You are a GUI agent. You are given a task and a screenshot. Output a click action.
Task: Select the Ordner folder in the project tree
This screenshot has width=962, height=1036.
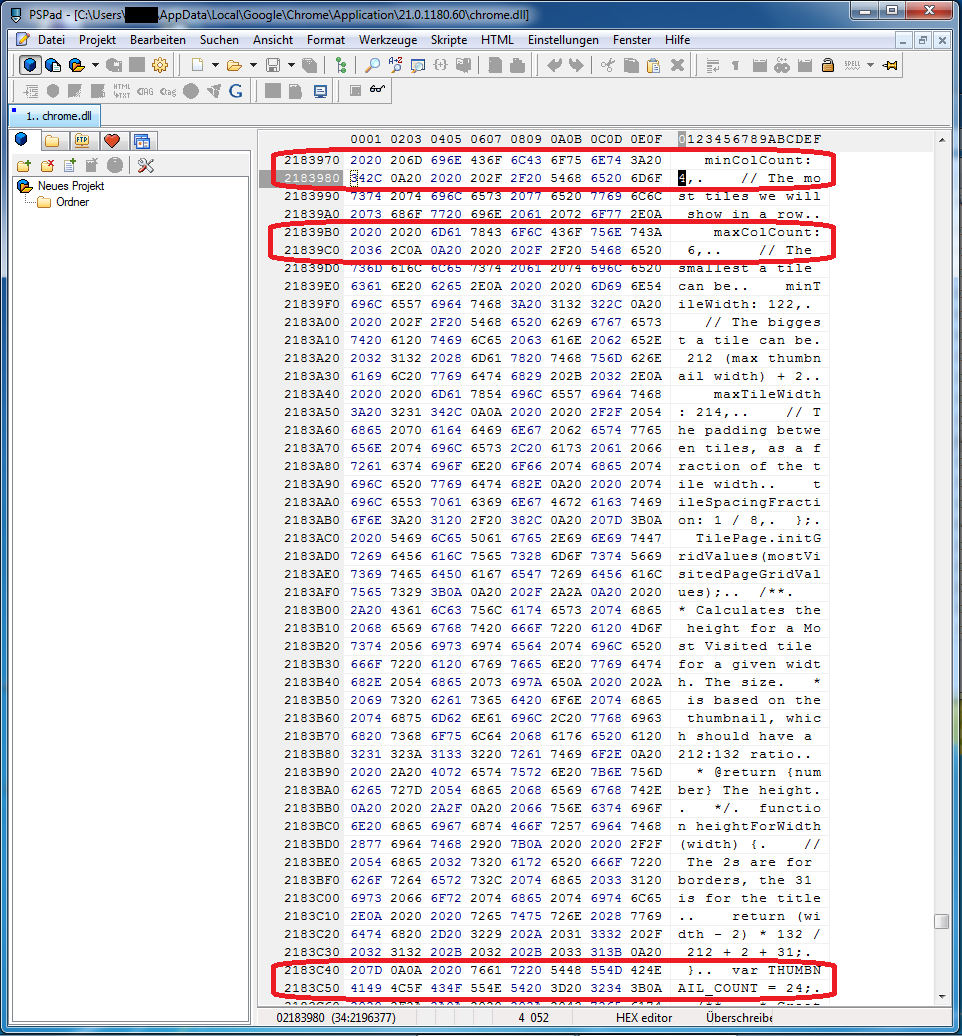point(73,201)
